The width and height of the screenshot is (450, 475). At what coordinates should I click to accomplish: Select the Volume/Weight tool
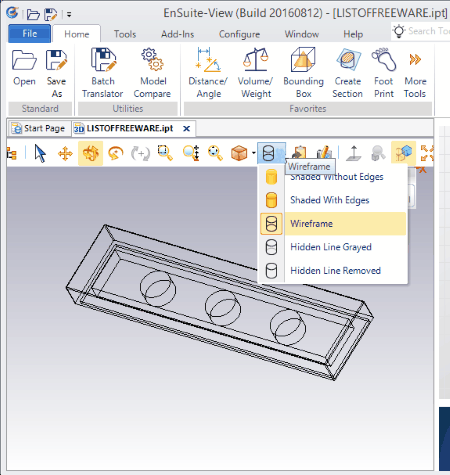click(x=256, y=73)
